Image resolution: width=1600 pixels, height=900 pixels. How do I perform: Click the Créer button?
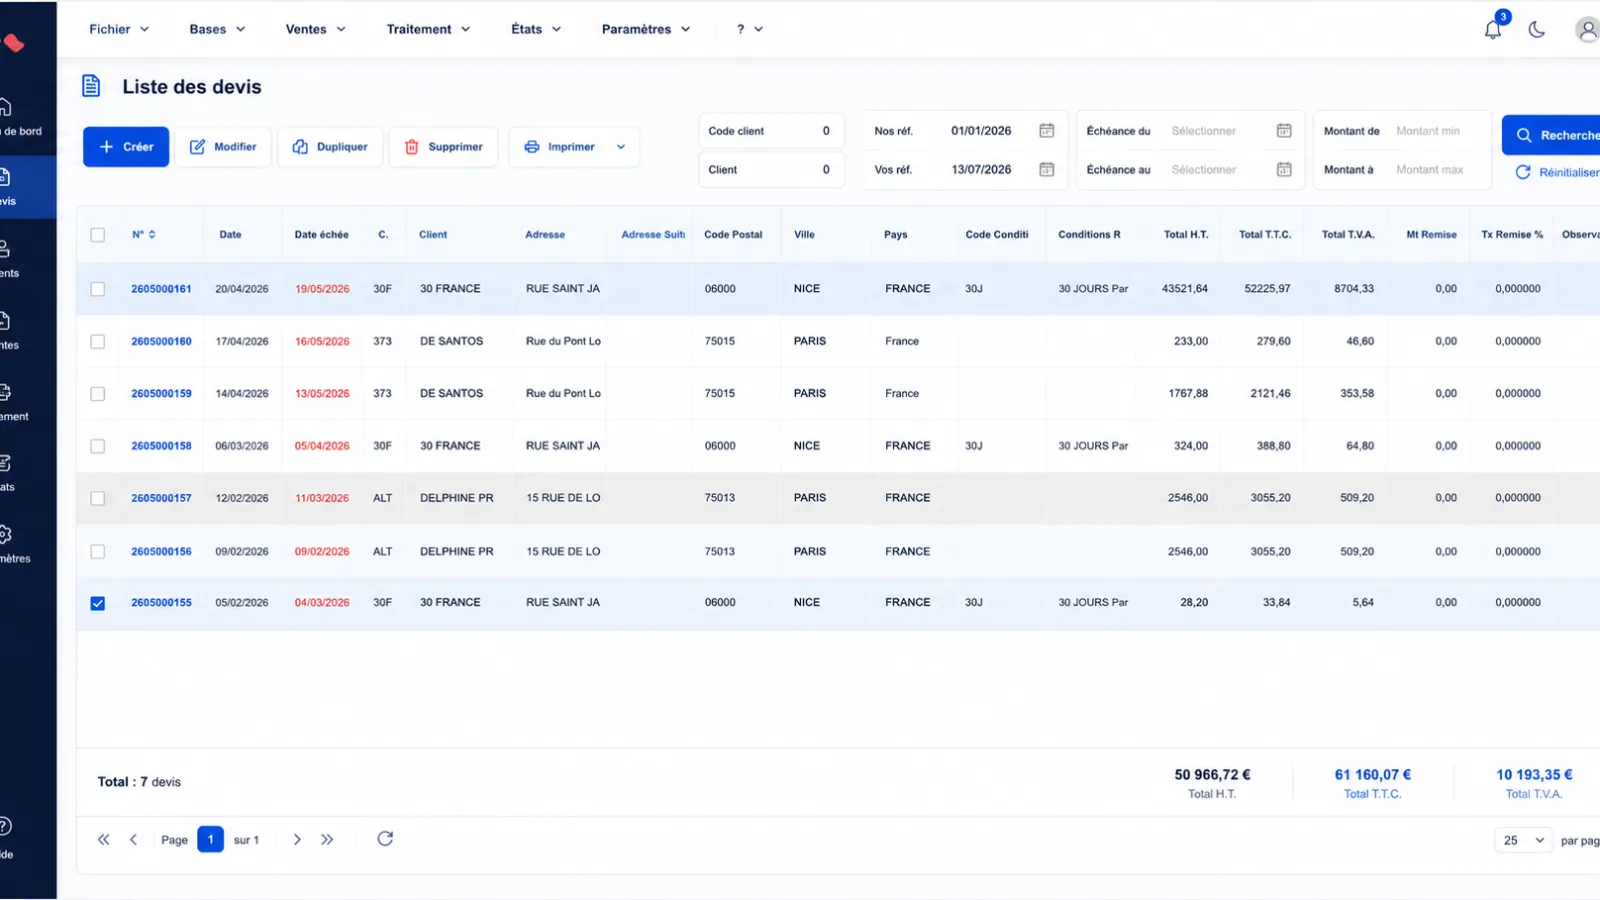pos(126,147)
